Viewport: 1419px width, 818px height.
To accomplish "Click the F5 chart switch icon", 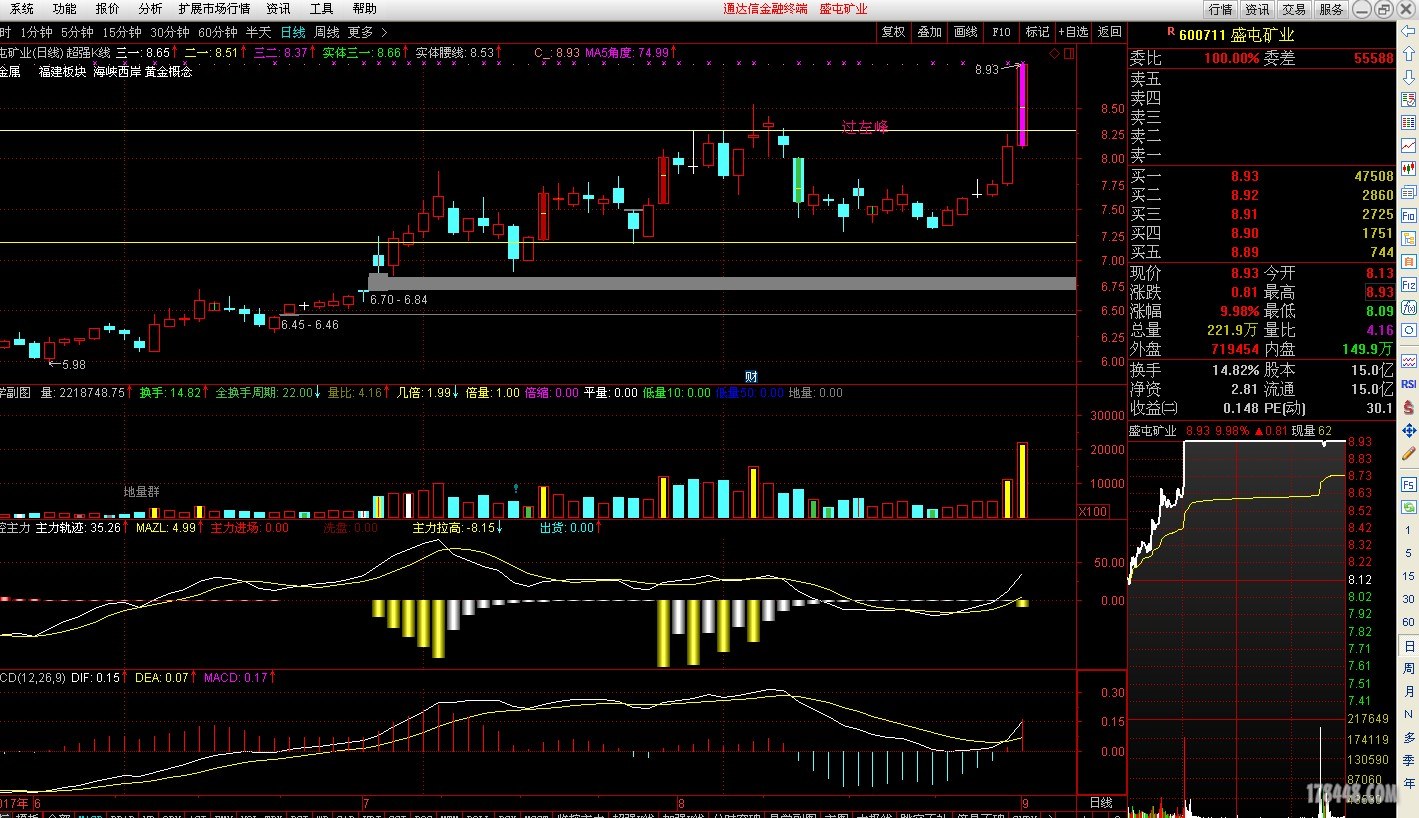I will 1409,484.
